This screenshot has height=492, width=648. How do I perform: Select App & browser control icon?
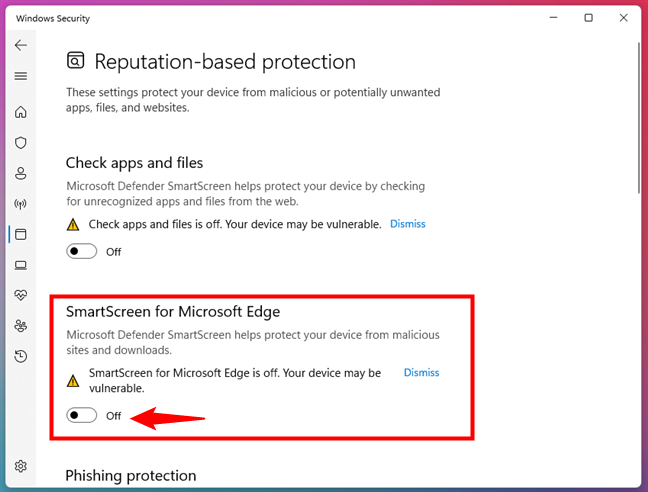click(x=20, y=234)
